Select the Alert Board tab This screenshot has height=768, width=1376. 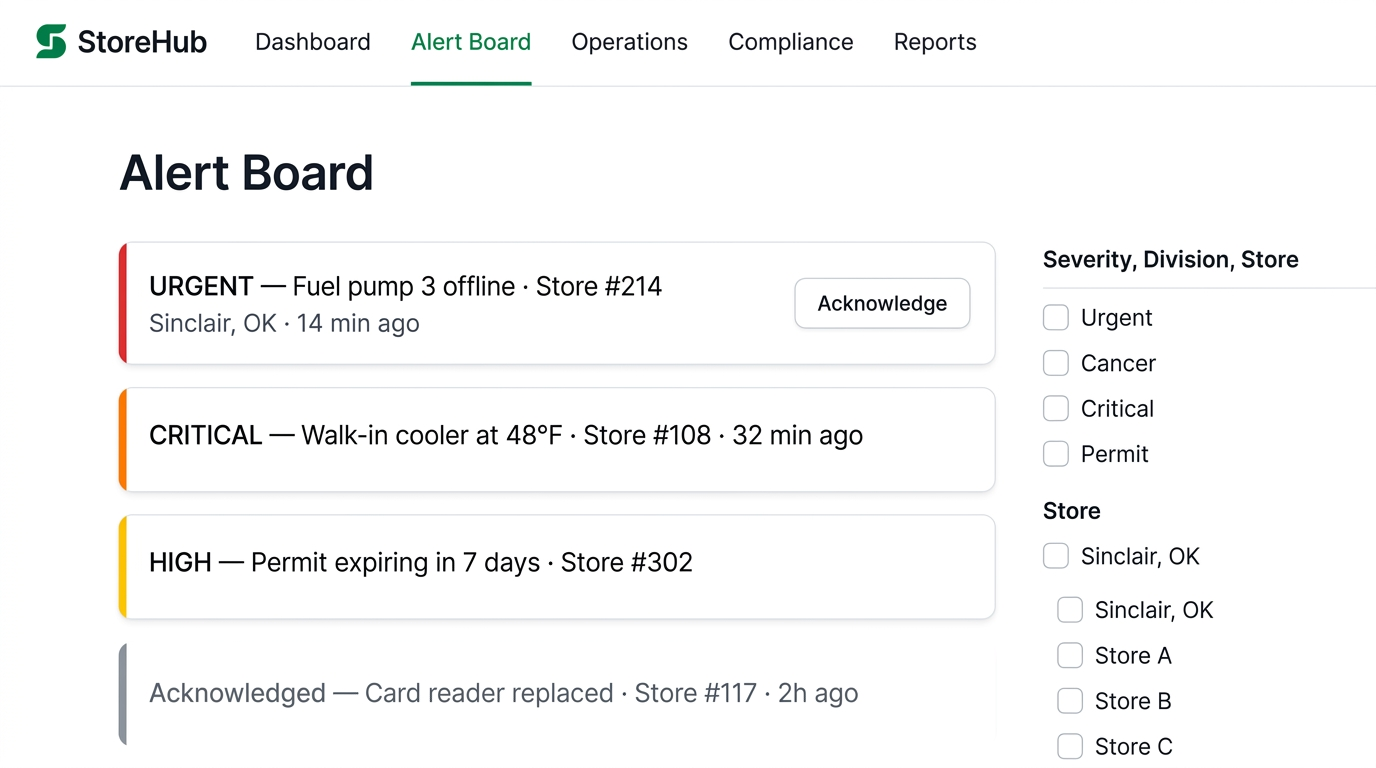click(471, 42)
